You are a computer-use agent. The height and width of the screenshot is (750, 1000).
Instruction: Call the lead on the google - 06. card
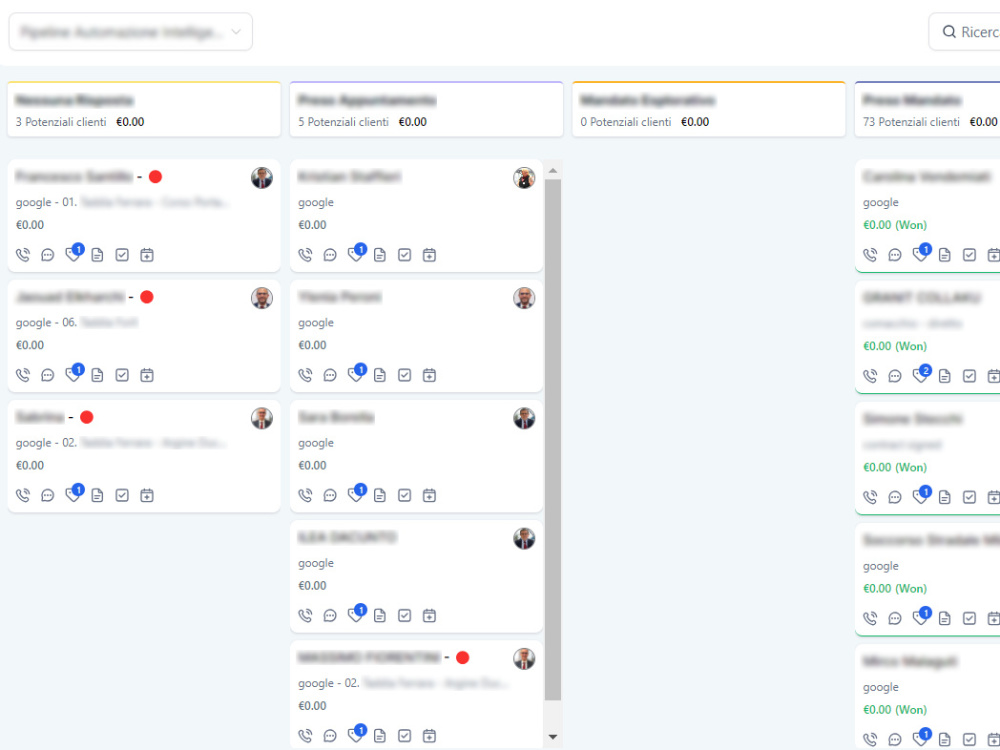click(x=23, y=375)
